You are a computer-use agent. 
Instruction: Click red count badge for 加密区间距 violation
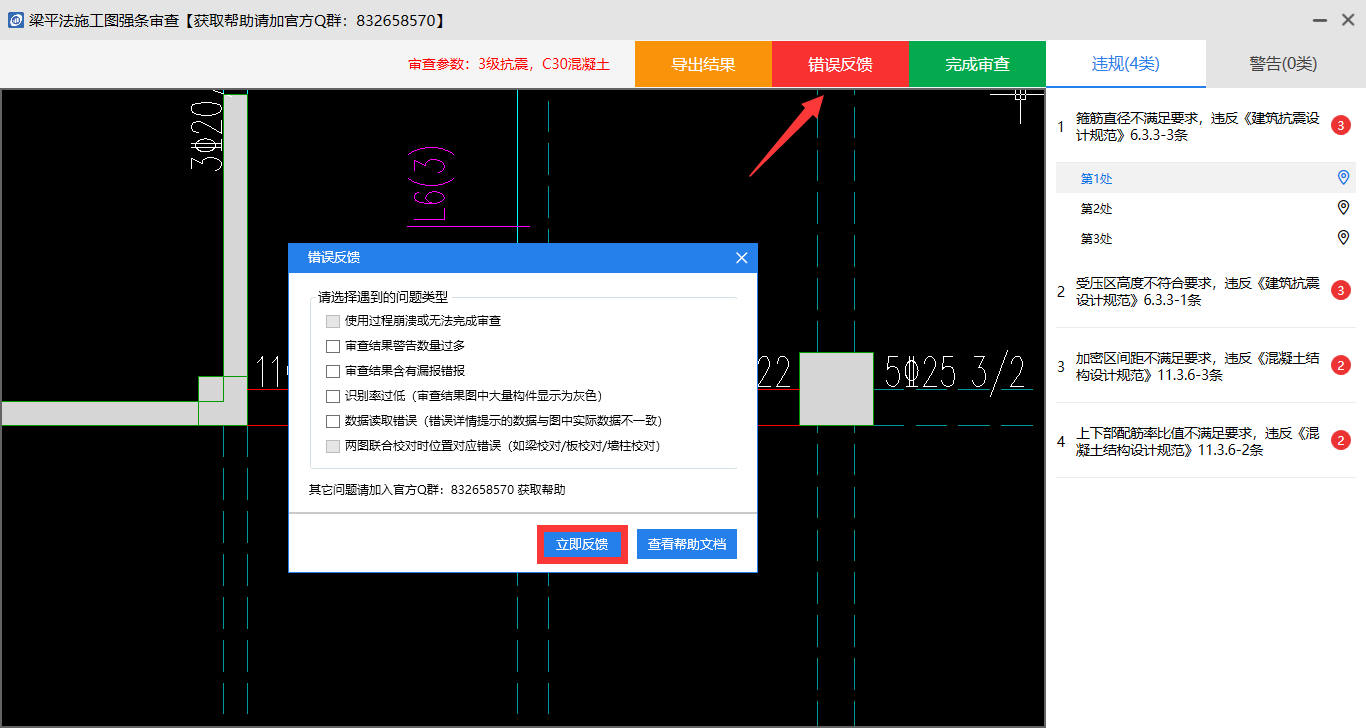click(1341, 366)
